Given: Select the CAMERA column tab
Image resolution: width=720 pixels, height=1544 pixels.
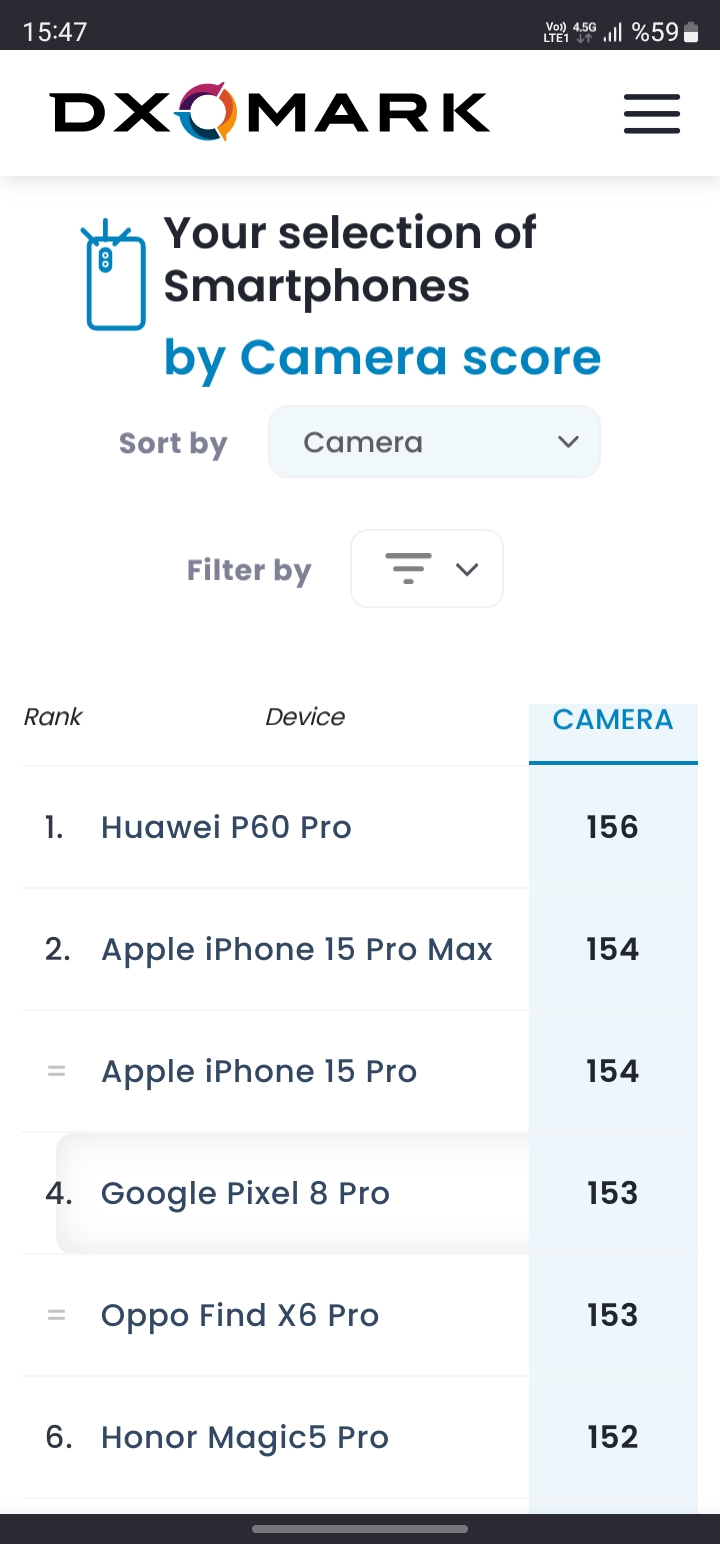Looking at the screenshot, I should 613,721.
